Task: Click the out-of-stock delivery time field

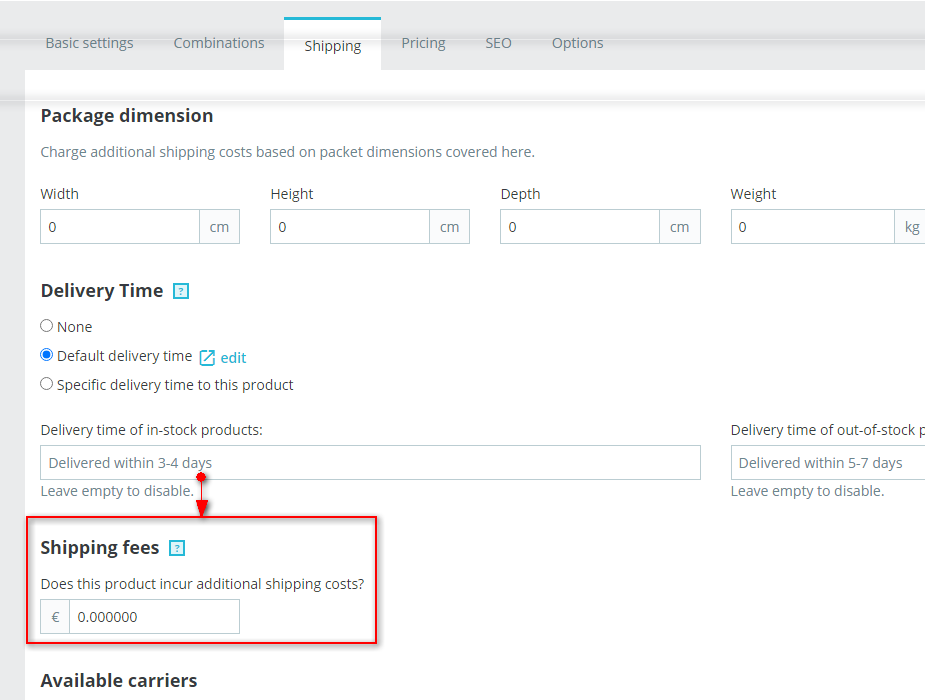Action: [828, 463]
